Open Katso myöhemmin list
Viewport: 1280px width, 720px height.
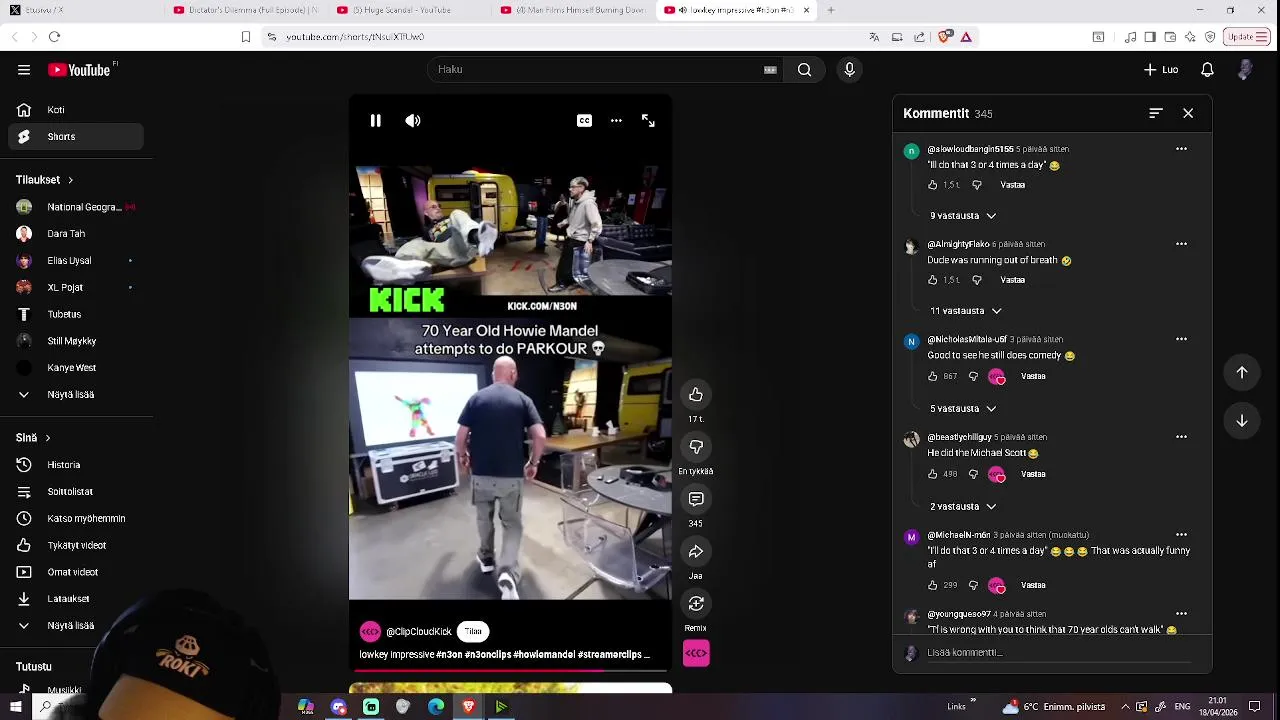(76, 519)
